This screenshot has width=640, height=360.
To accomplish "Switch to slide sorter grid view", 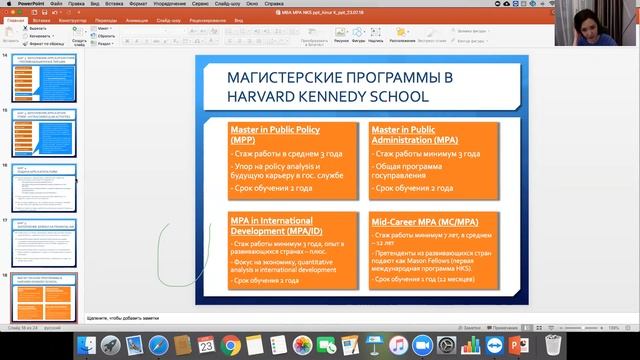I will point(539,328).
